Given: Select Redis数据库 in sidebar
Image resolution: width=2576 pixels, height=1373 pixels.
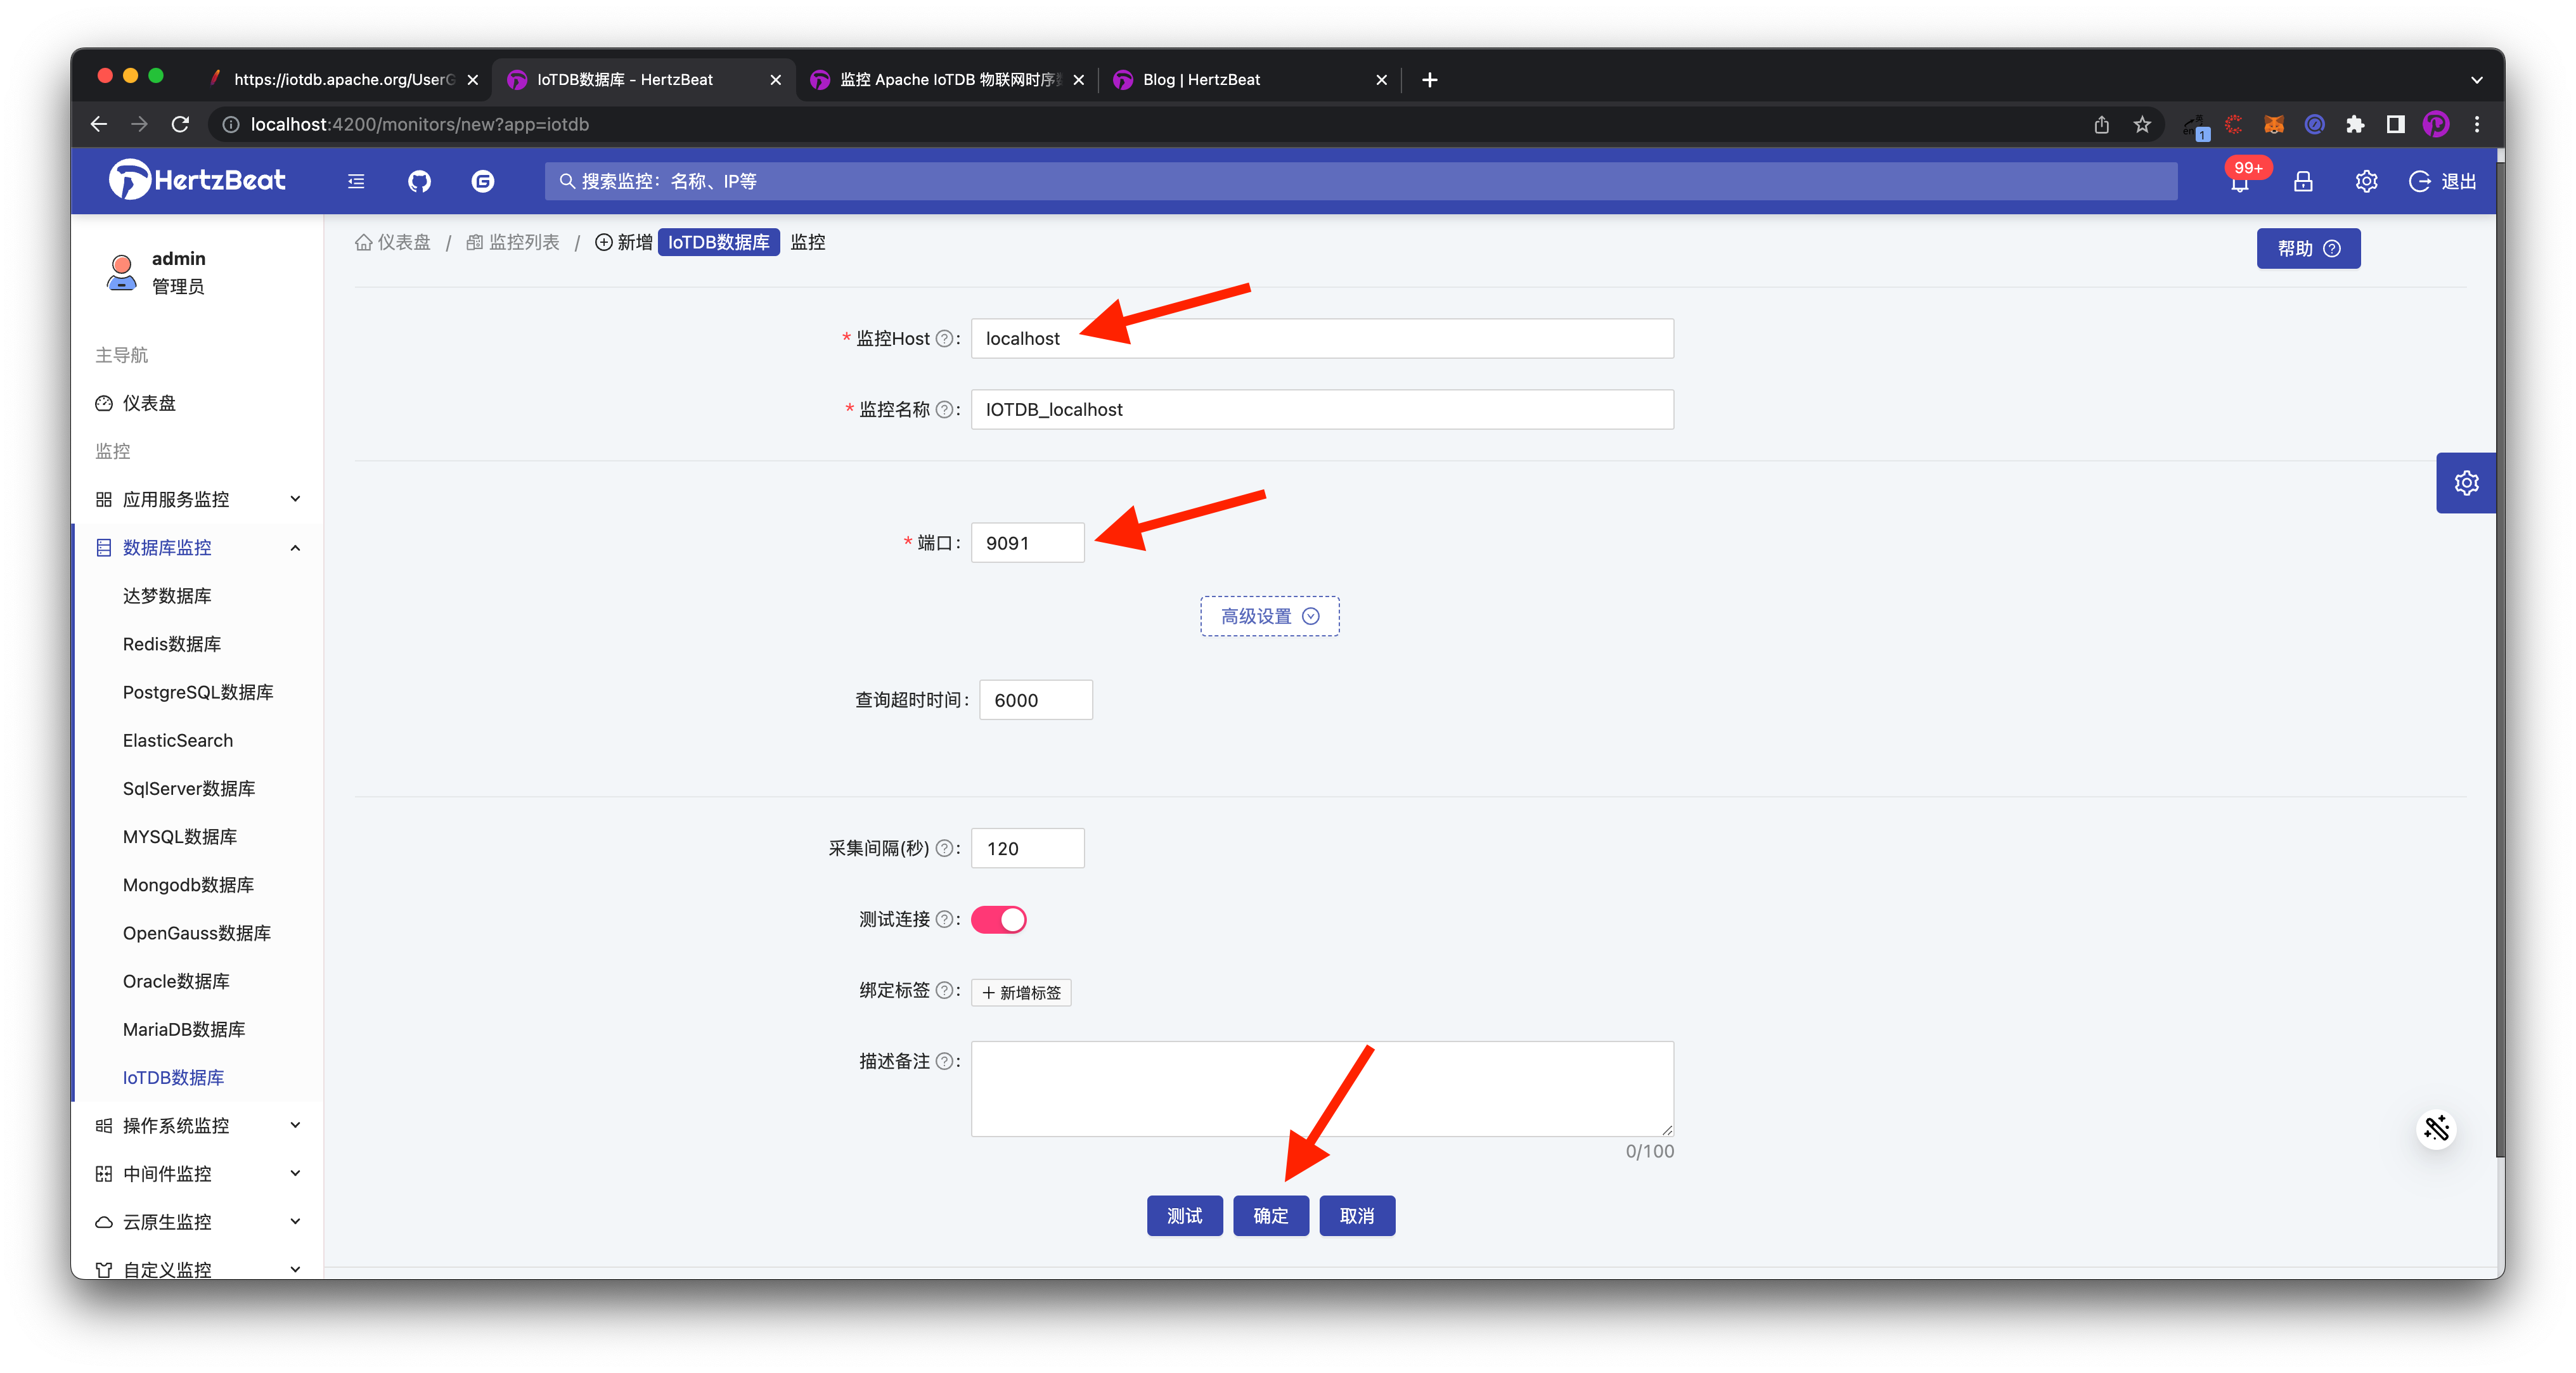Looking at the screenshot, I should point(172,644).
